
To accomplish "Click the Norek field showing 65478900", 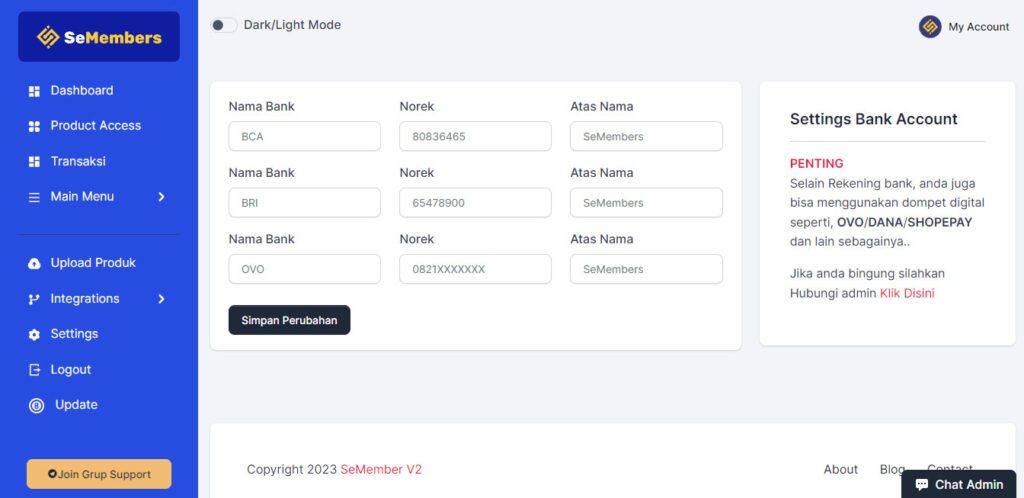I will [475, 203].
